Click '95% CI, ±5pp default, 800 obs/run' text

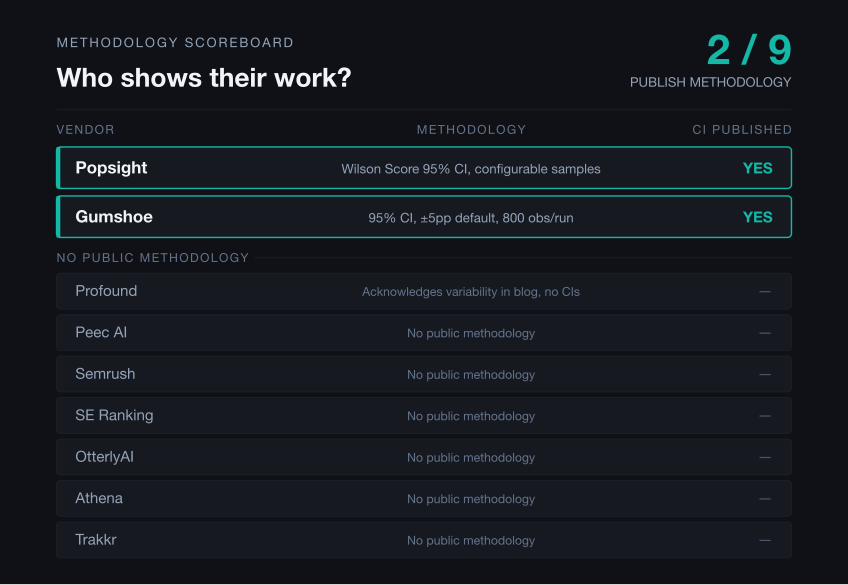click(x=471, y=218)
